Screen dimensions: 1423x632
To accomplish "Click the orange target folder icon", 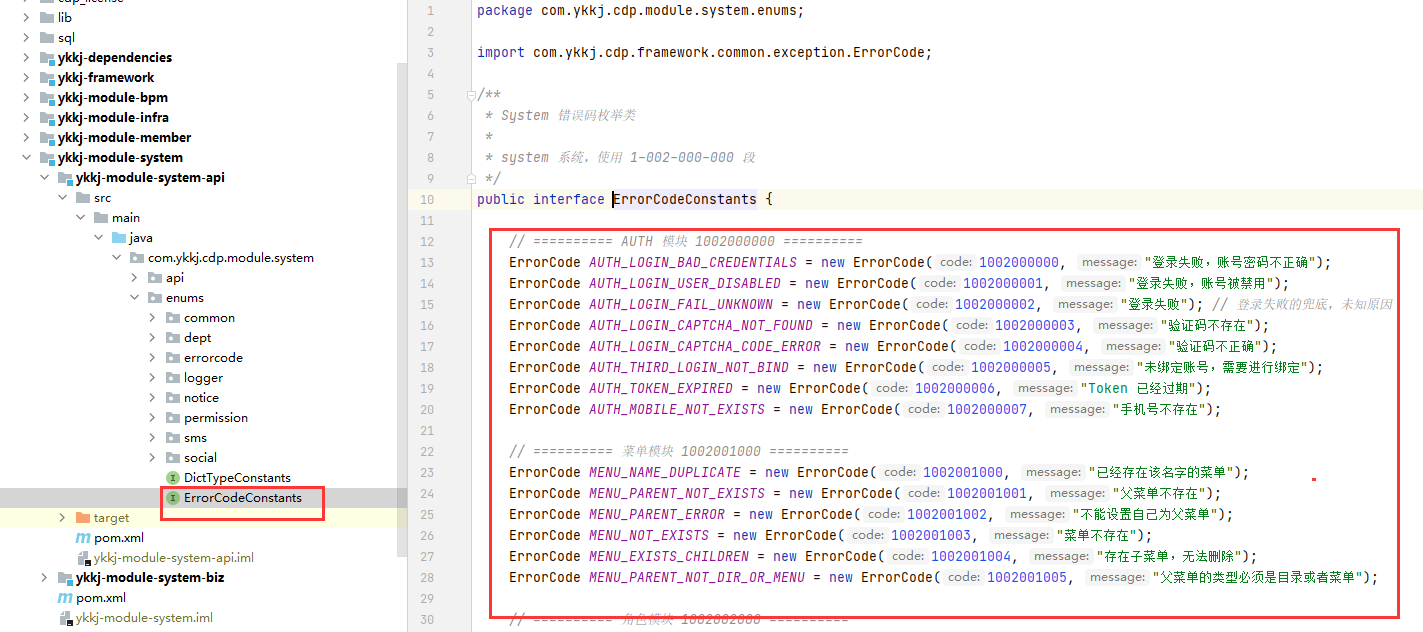I will coord(83,517).
